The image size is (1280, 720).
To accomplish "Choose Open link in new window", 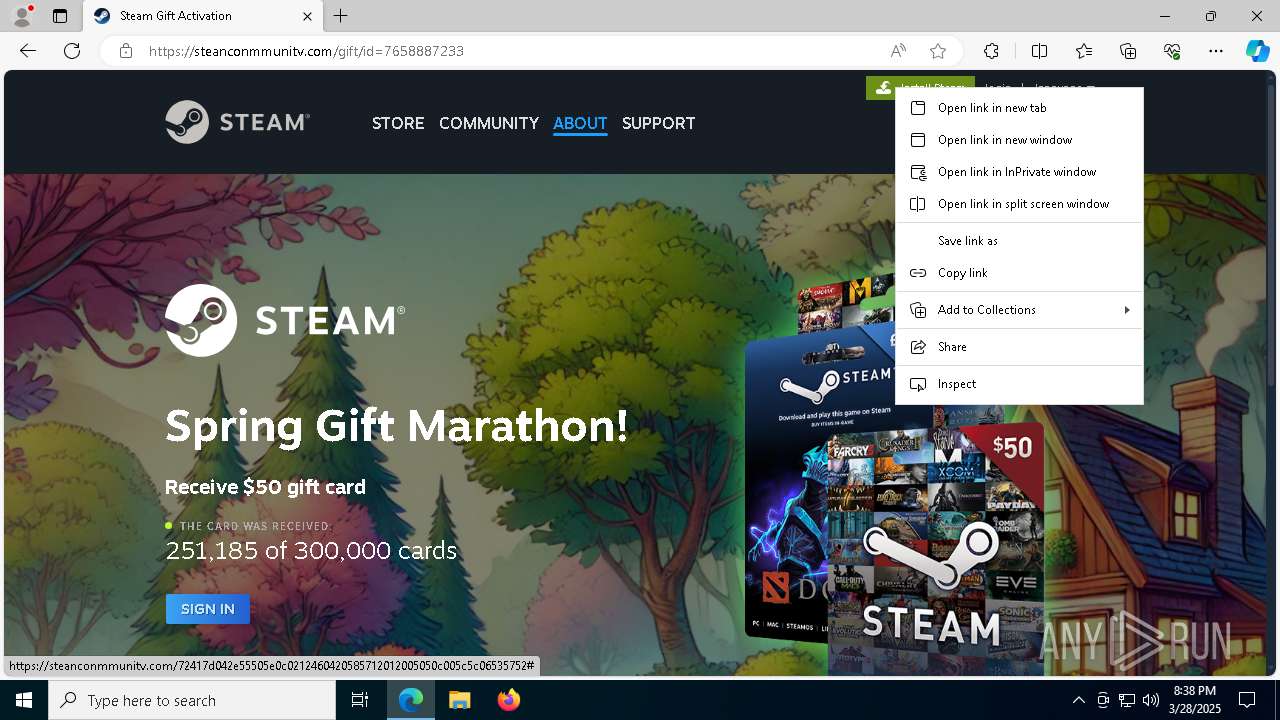I will pos(1019,140).
